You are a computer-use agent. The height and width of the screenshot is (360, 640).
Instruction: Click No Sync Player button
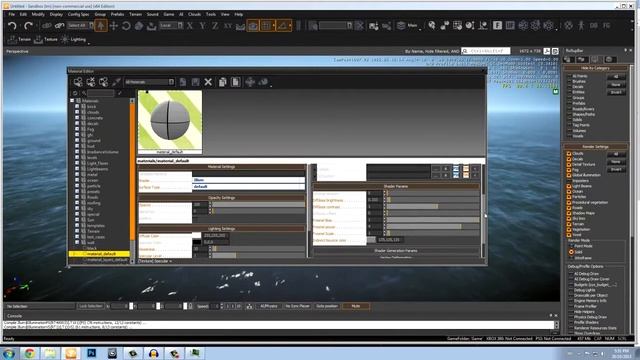tap(298, 306)
